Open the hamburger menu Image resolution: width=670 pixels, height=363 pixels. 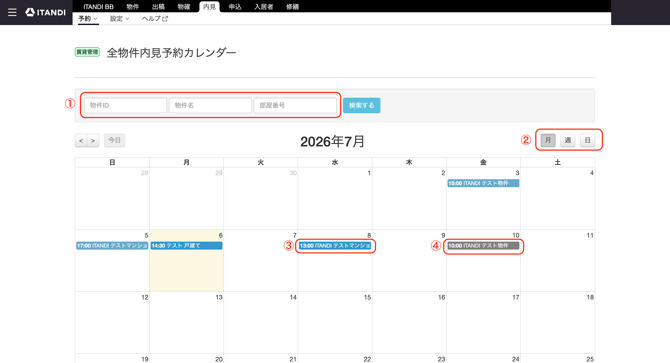point(12,12)
